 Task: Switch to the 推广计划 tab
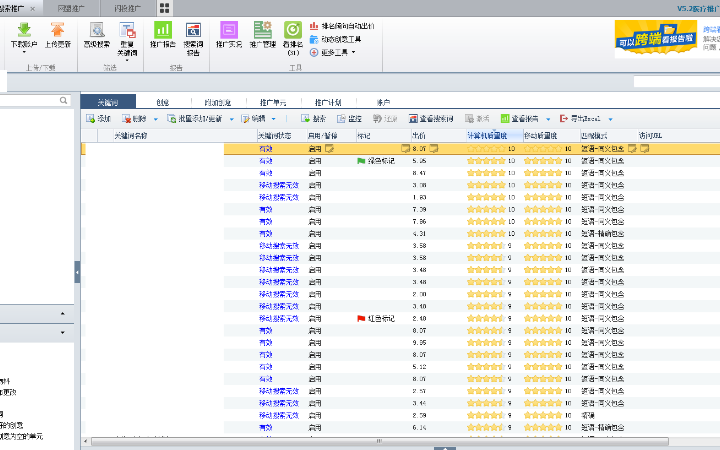(x=328, y=102)
